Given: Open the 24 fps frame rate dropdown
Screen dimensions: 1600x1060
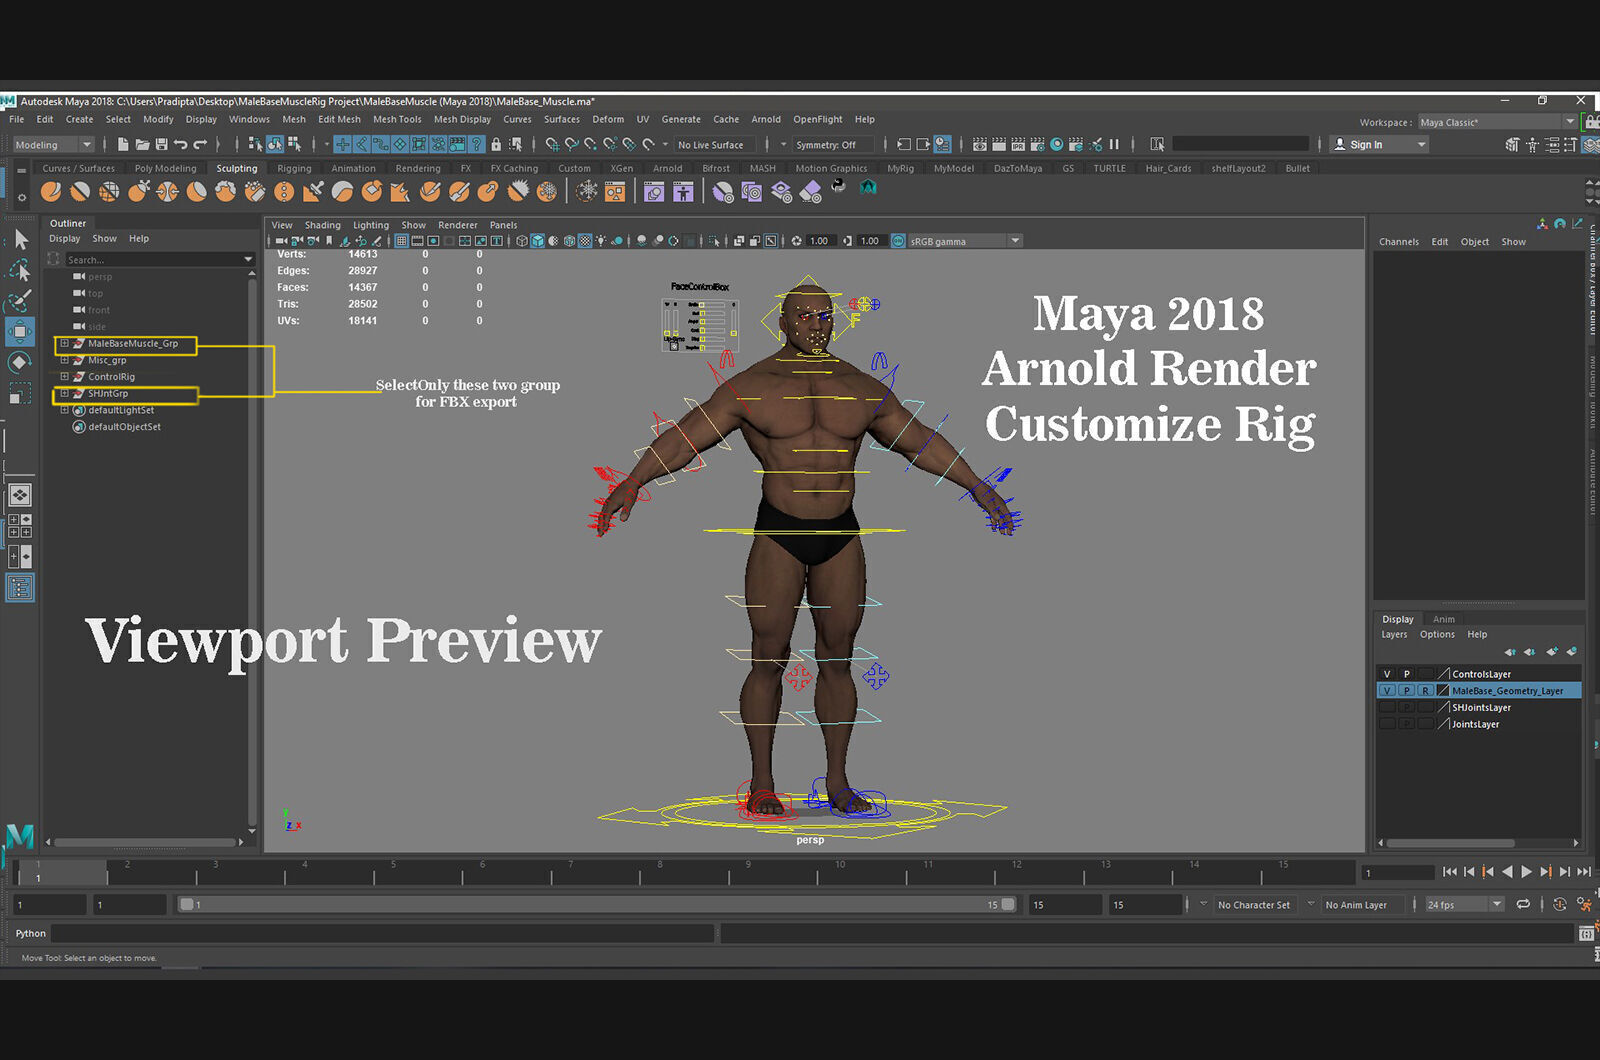Looking at the screenshot, I should [1465, 905].
